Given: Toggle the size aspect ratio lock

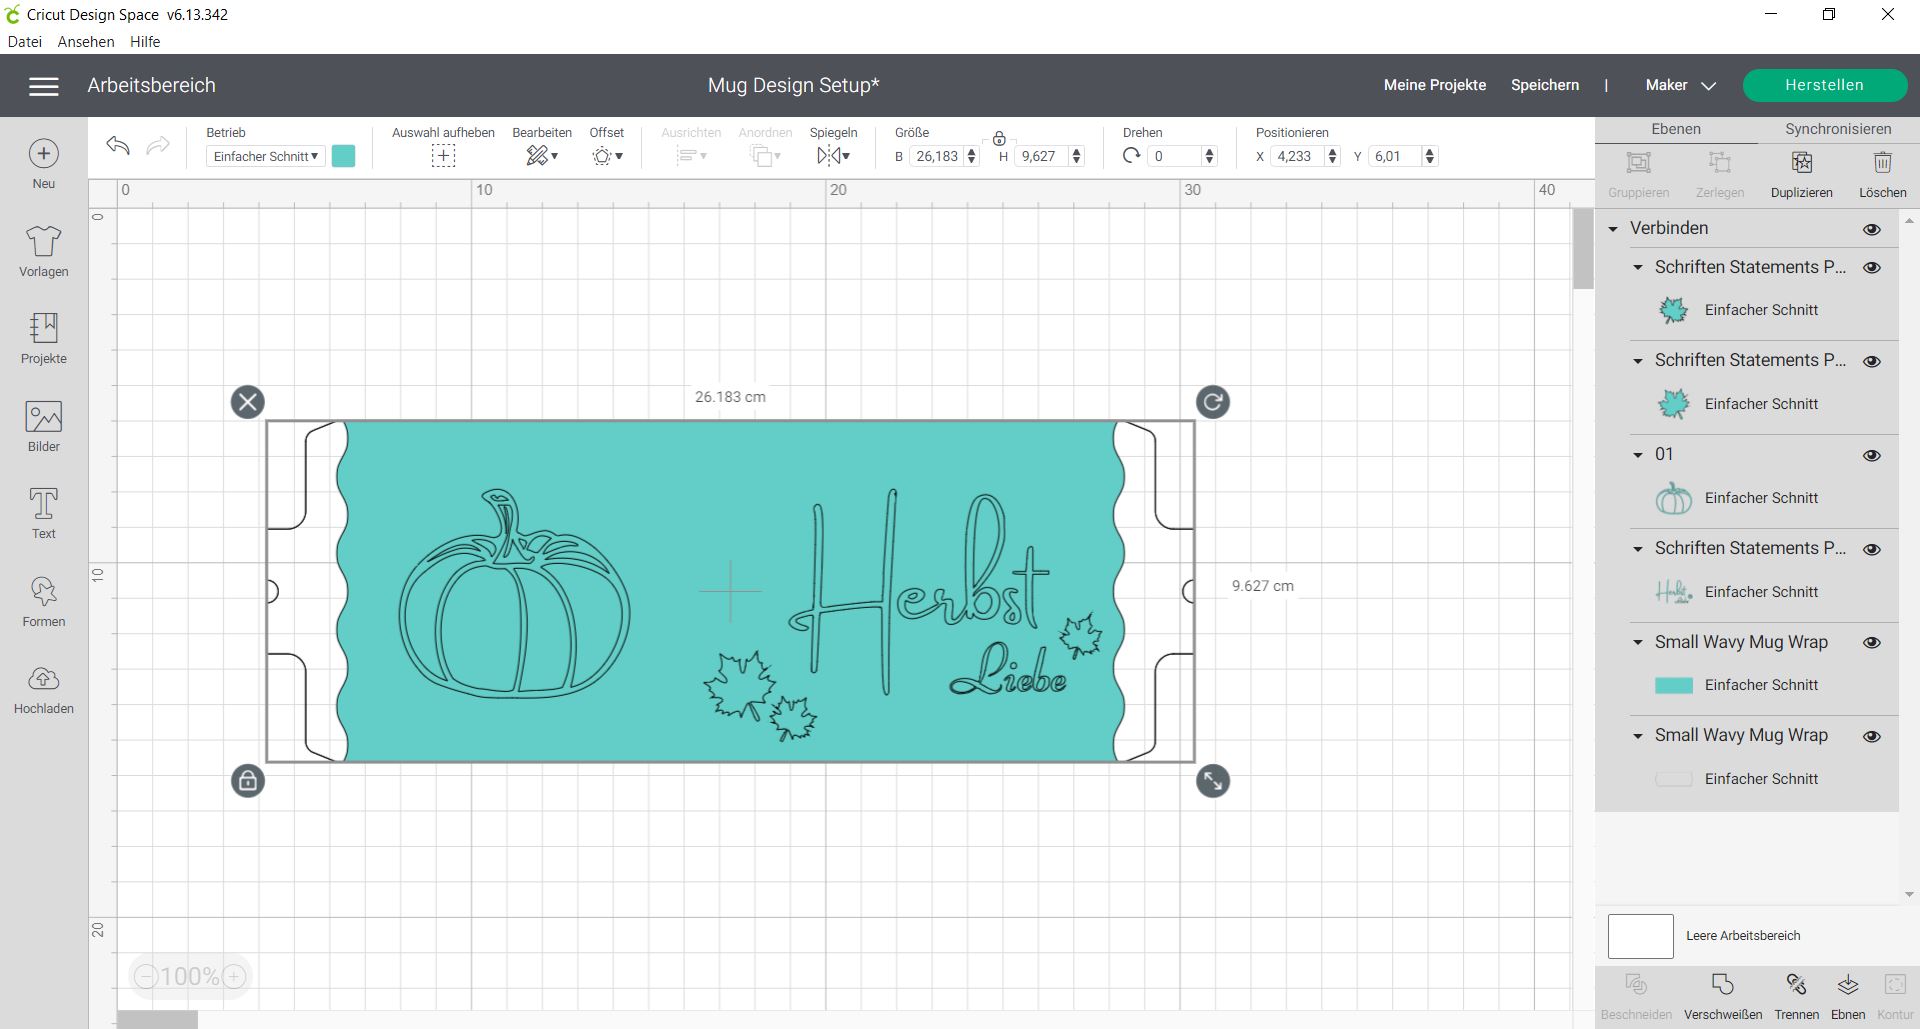Looking at the screenshot, I should coord(999,138).
